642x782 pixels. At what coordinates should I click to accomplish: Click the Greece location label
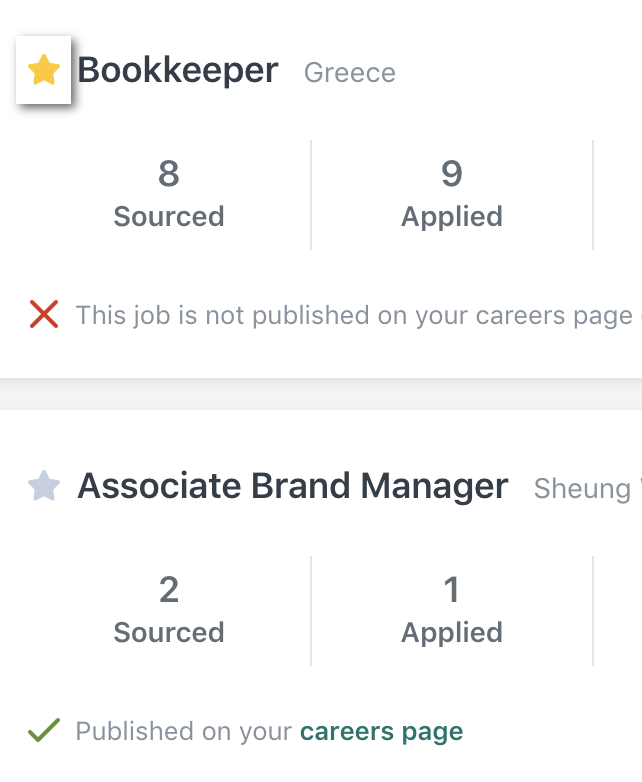[x=350, y=73]
